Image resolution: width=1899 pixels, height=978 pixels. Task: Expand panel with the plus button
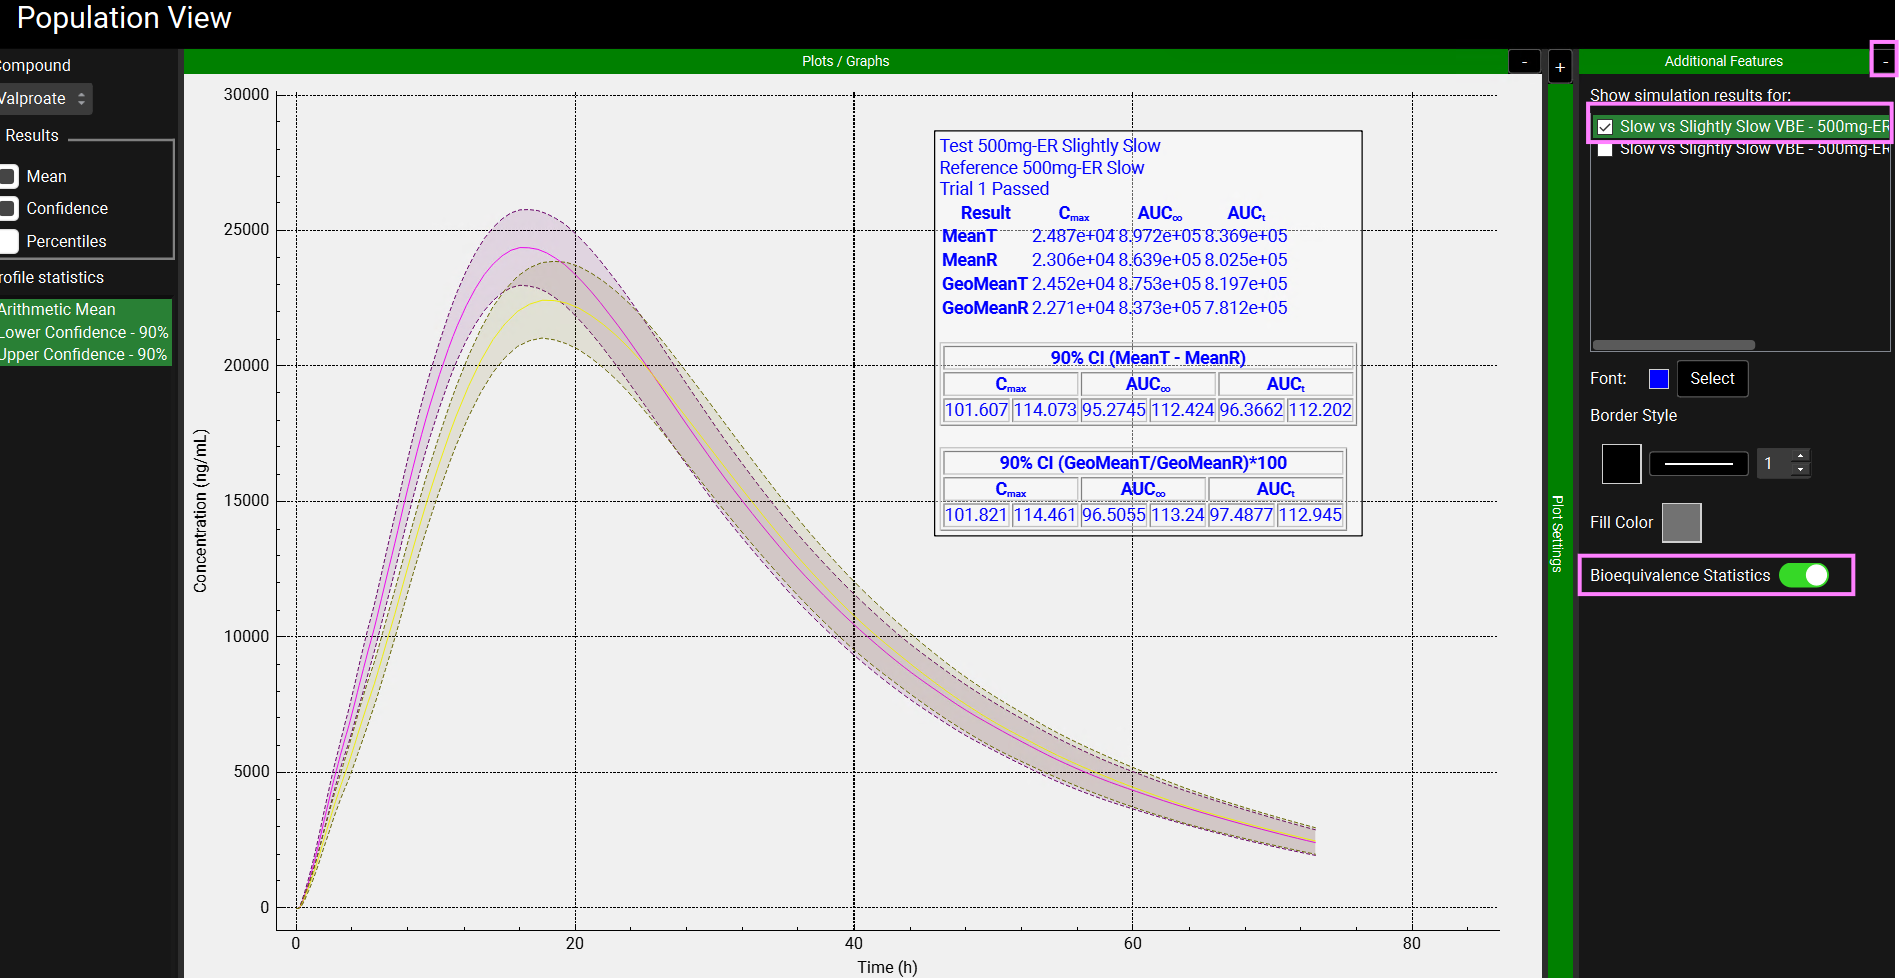click(x=1559, y=67)
